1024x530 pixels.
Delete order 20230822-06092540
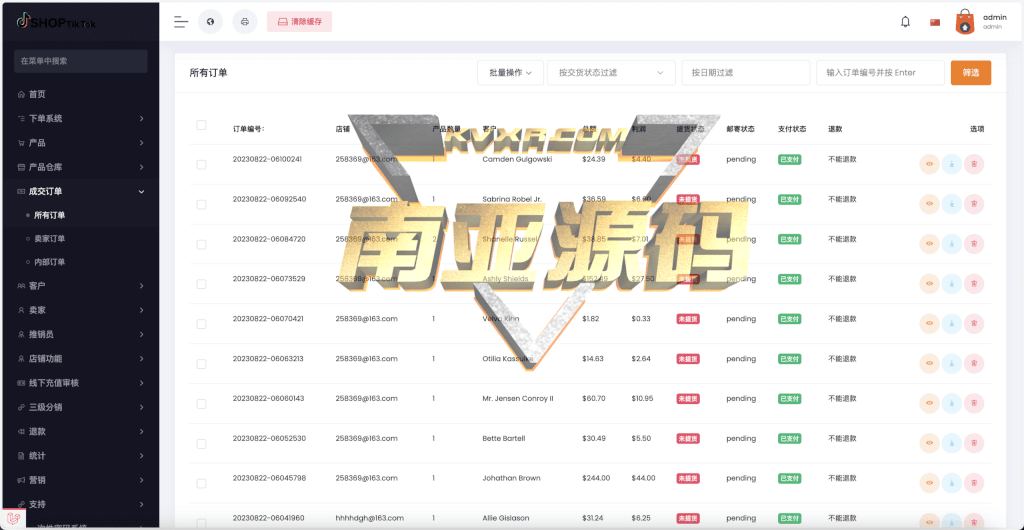coord(974,204)
